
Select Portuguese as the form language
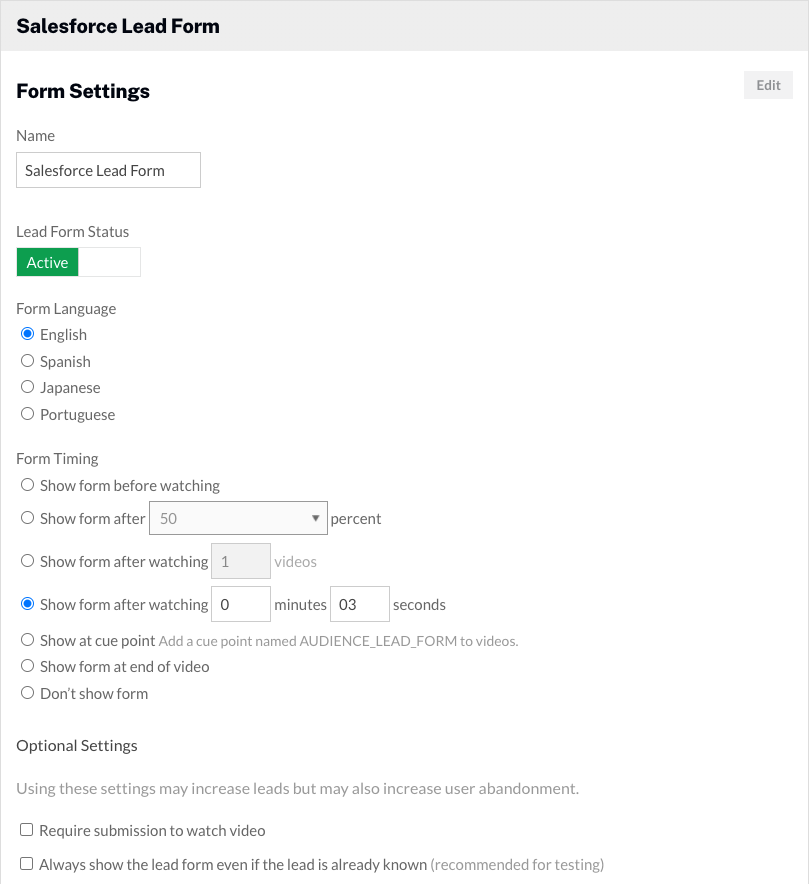(27, 413)
